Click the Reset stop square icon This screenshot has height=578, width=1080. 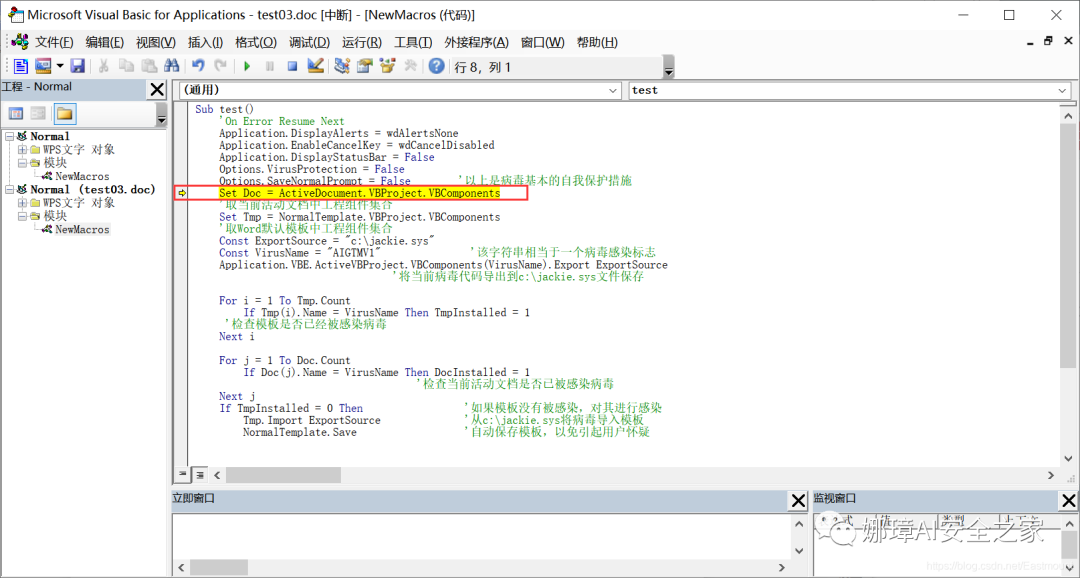292,66
